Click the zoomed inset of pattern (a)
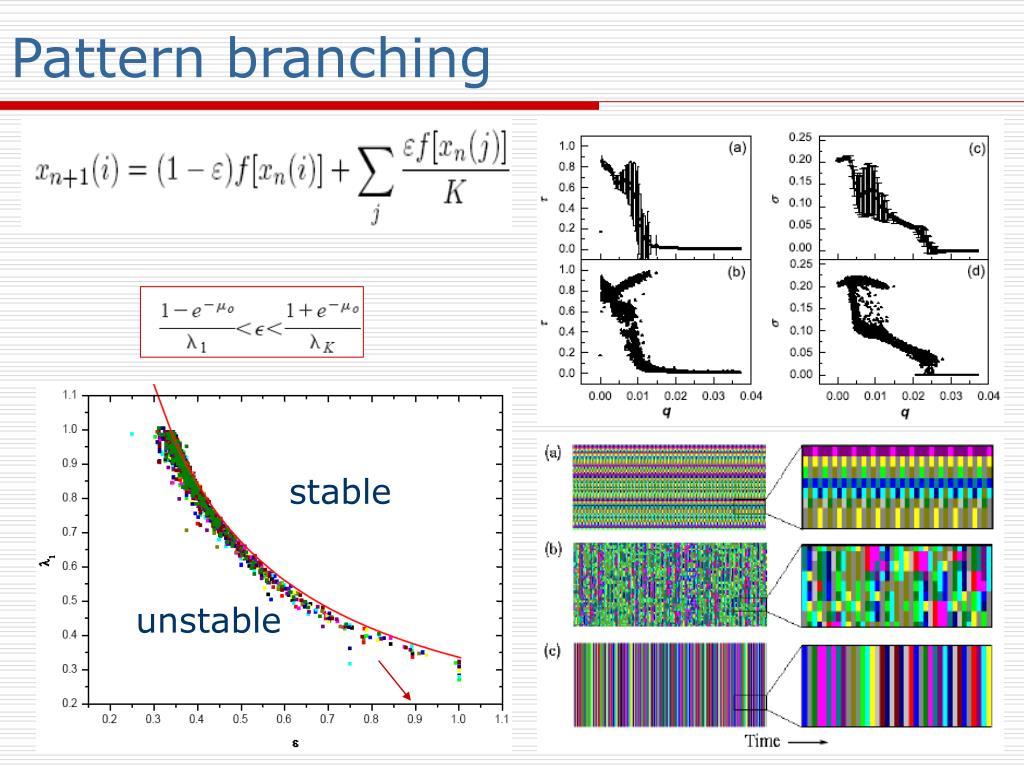Image resolution: width=1024 pixels, height=768 pixels. click(897, 487)
